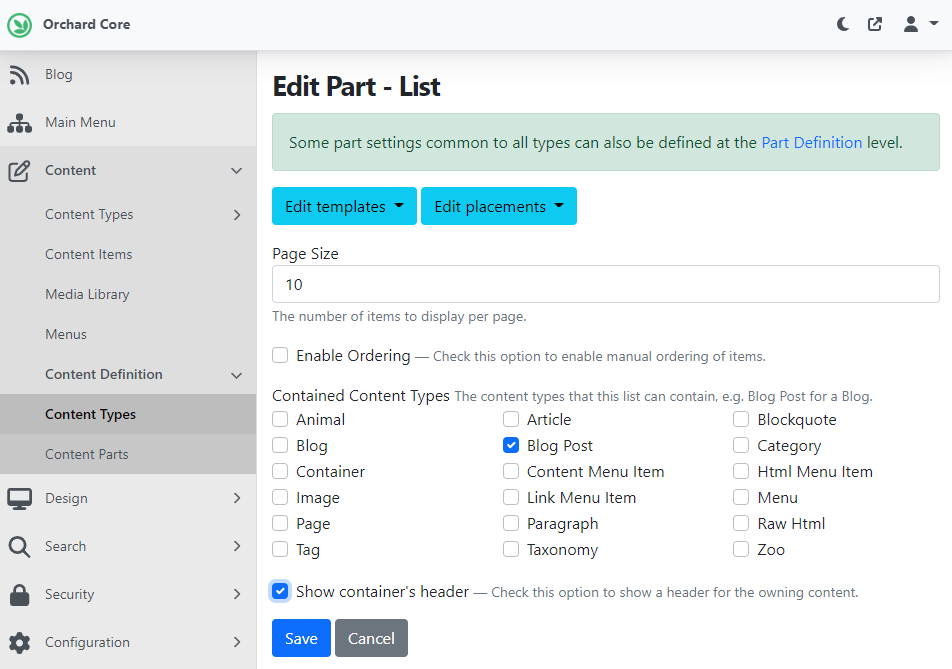Check the Page content type
952x669 pixels.
[x=280, y=523]
